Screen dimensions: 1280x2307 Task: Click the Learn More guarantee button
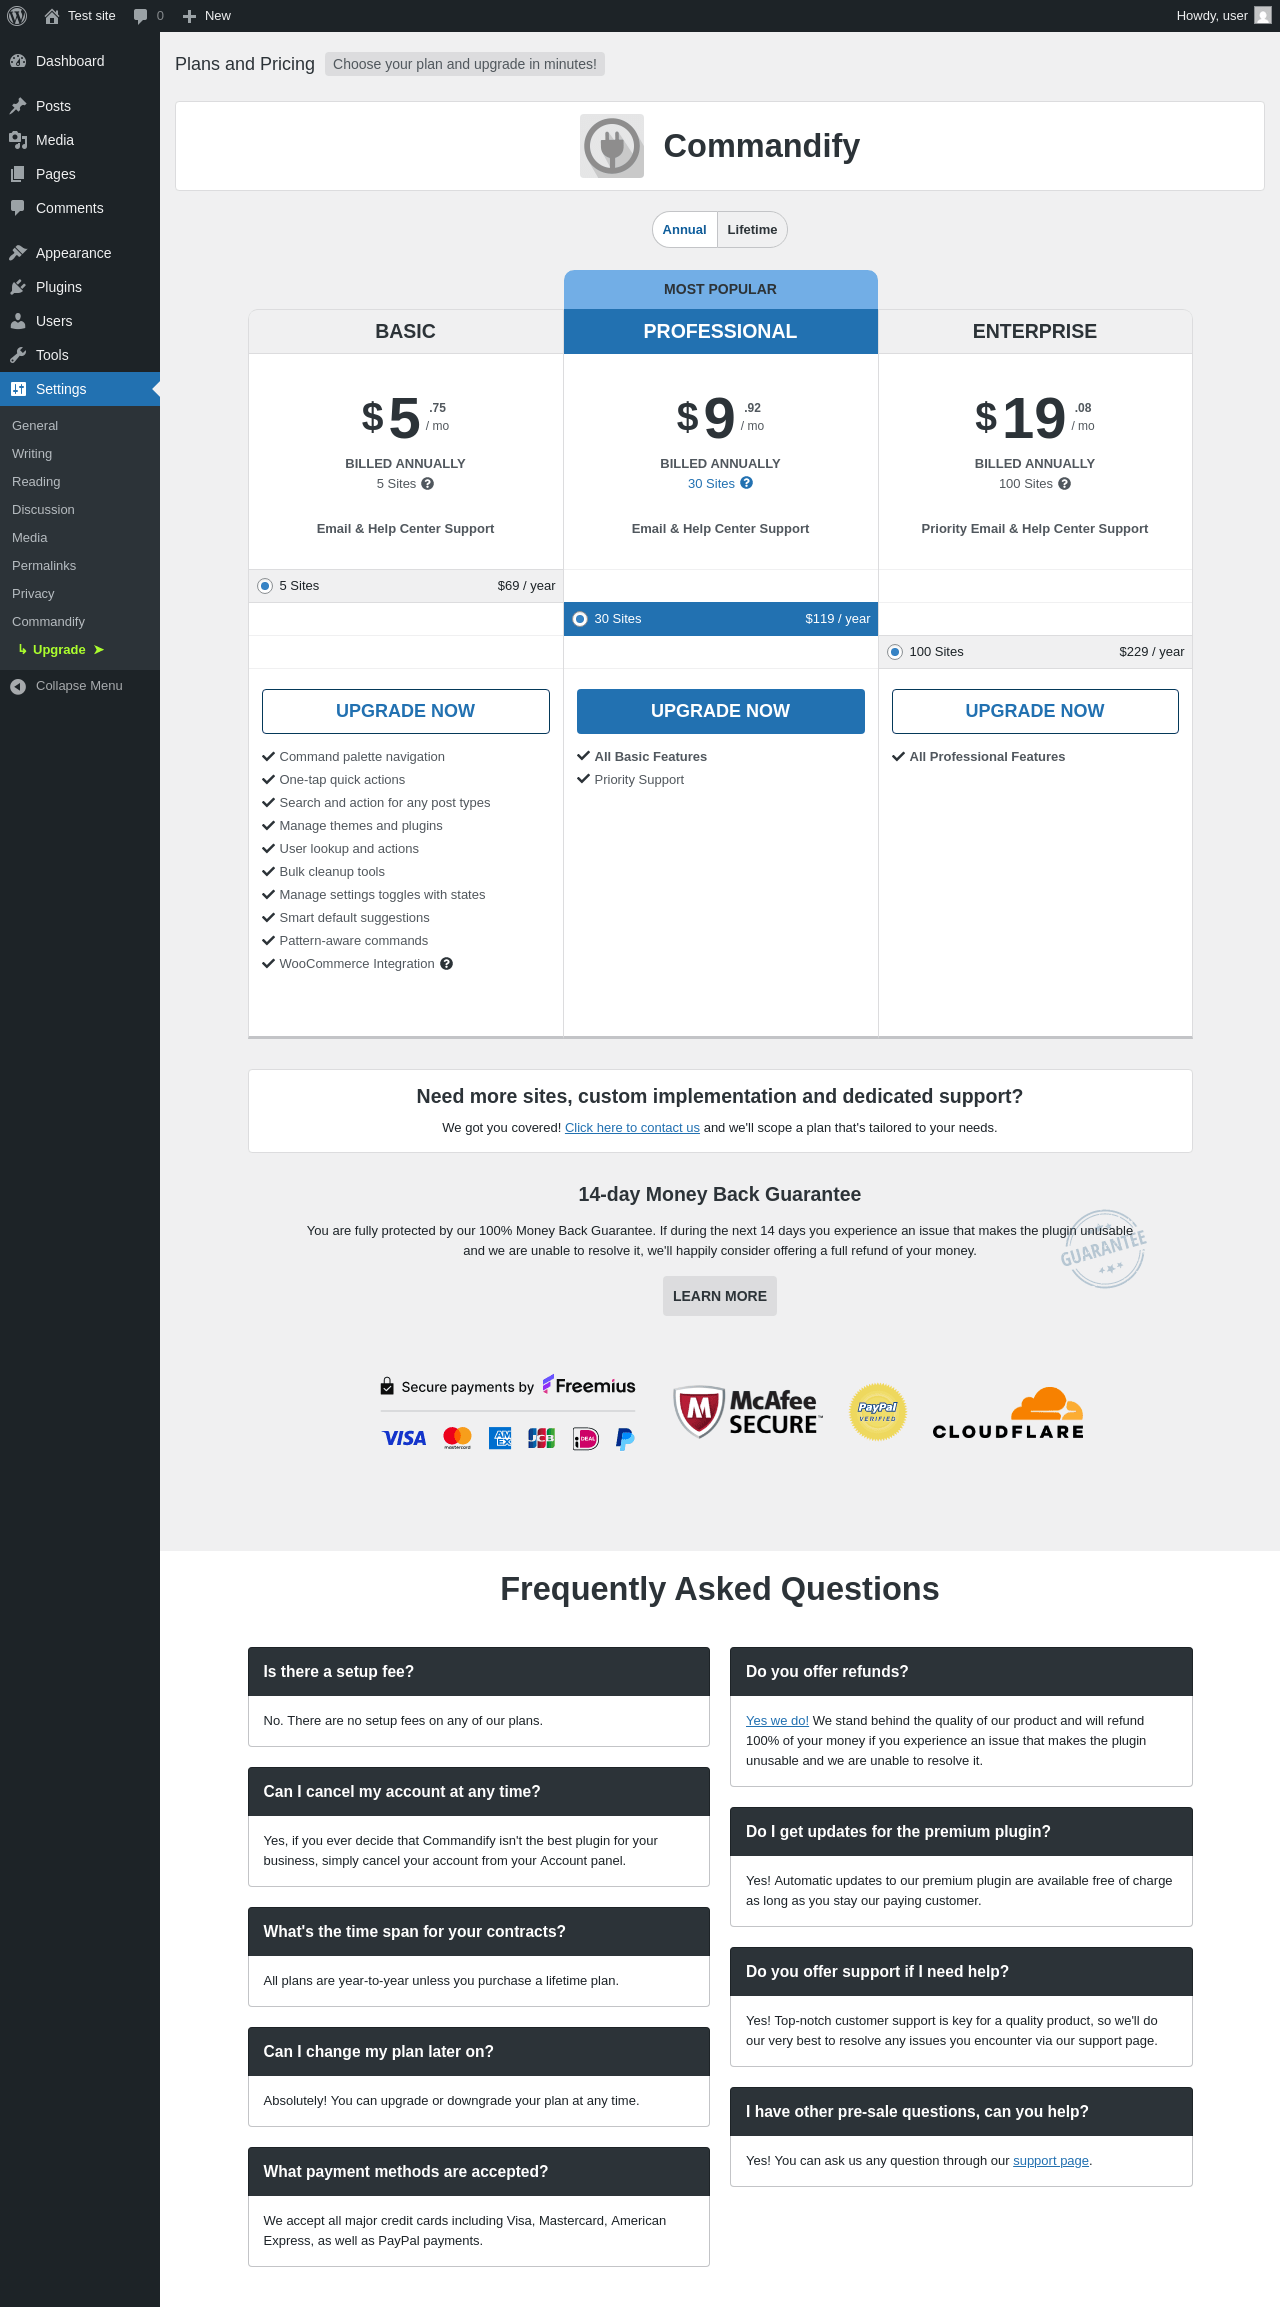coord(720,1296)
